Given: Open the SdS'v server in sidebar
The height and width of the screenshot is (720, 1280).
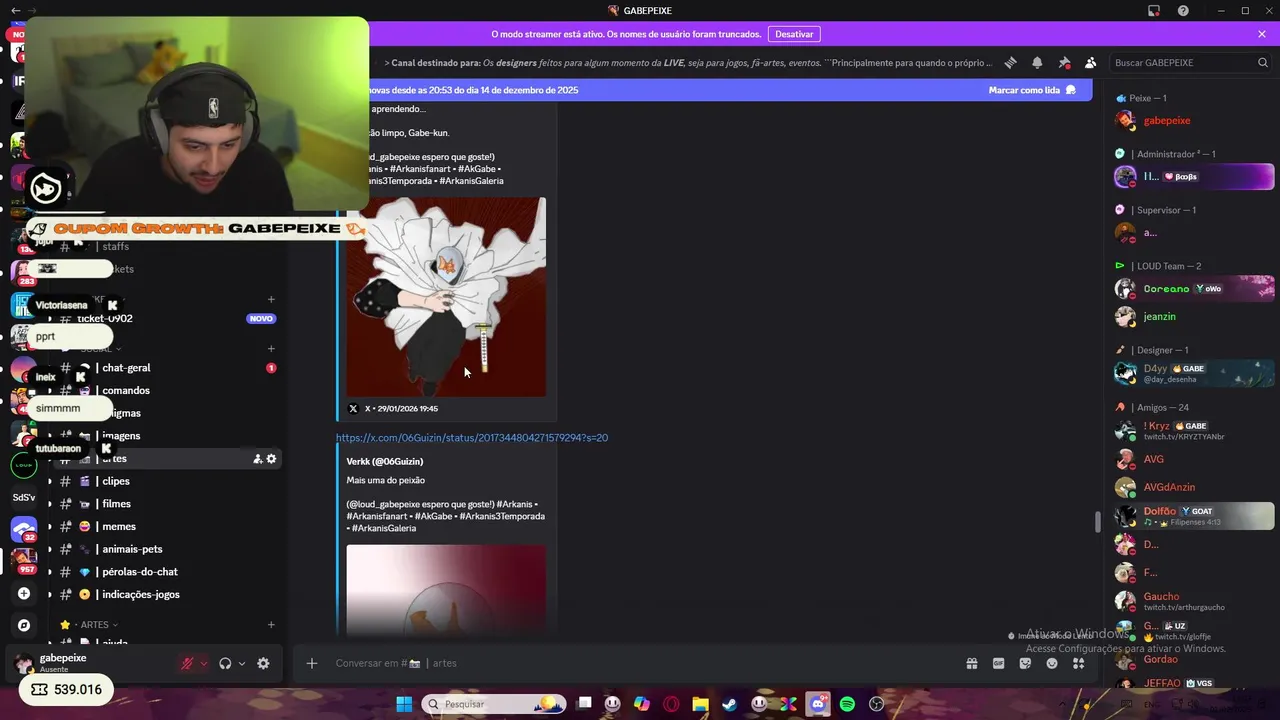Looking at the screenshot, I should (24, 497).
